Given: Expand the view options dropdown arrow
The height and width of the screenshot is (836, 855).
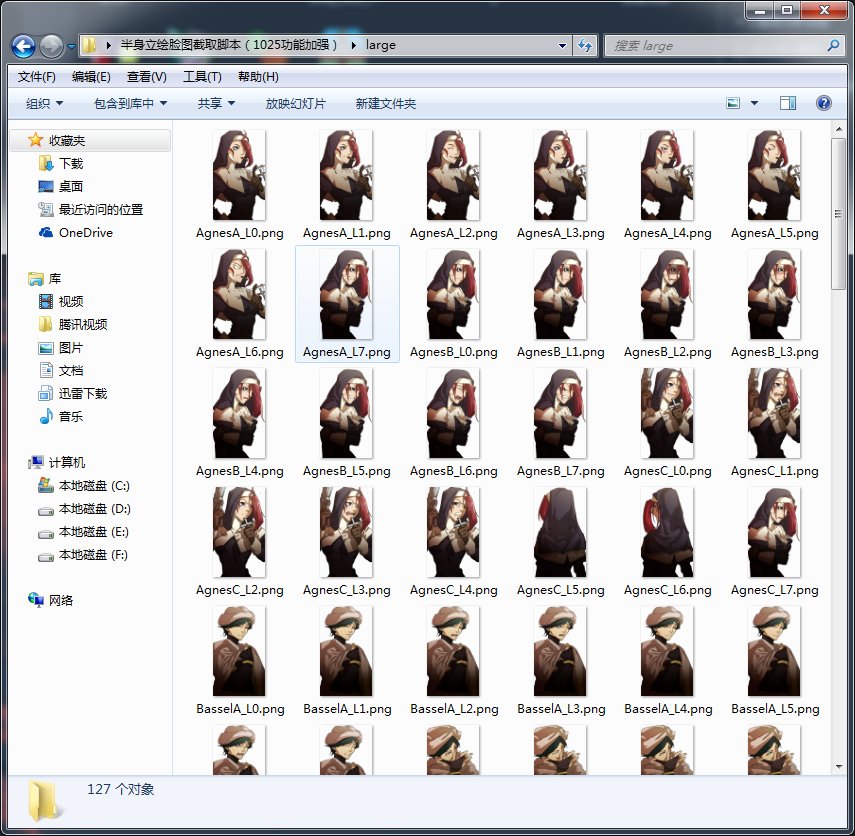Looking at the screenshot, I should pos(755,103).
